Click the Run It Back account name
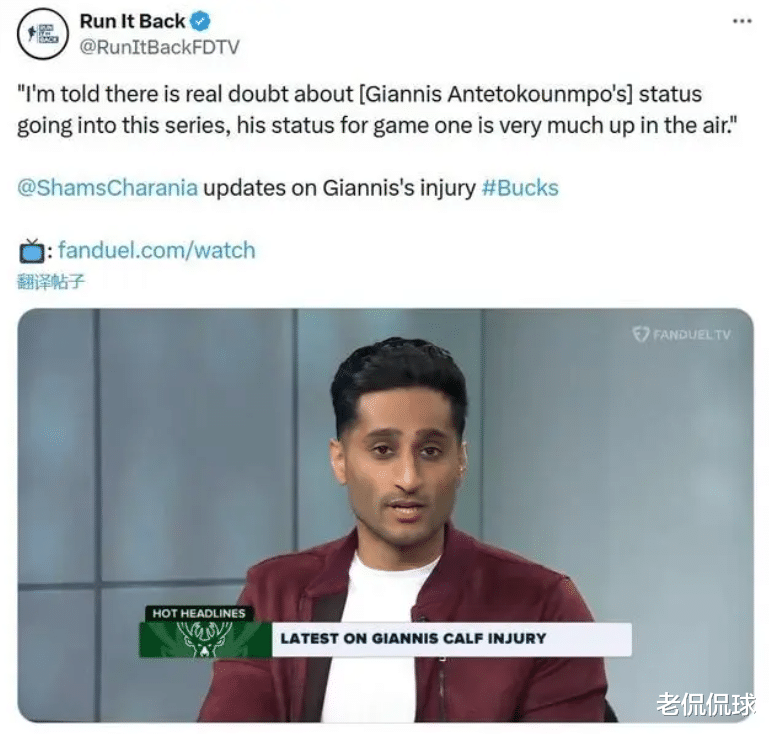 [x=132, y=22]
